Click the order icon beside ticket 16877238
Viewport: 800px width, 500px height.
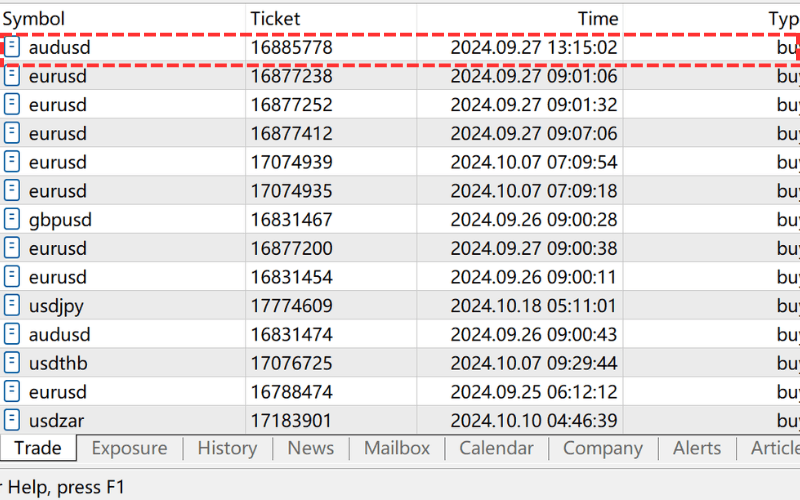tap(13, 76)
